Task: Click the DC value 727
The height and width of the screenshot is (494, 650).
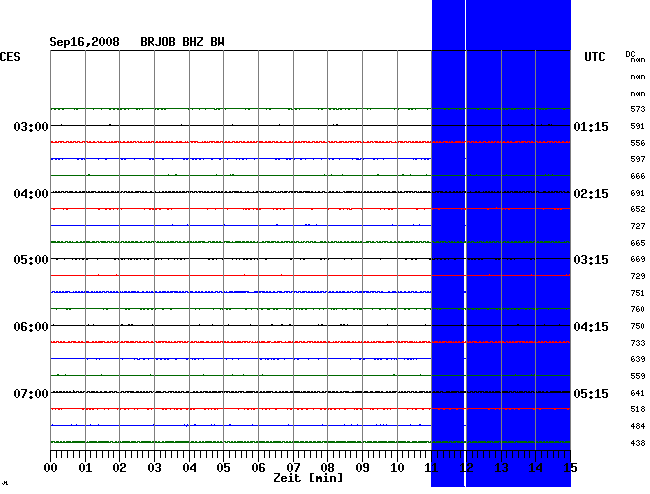Action: (638, 226)
